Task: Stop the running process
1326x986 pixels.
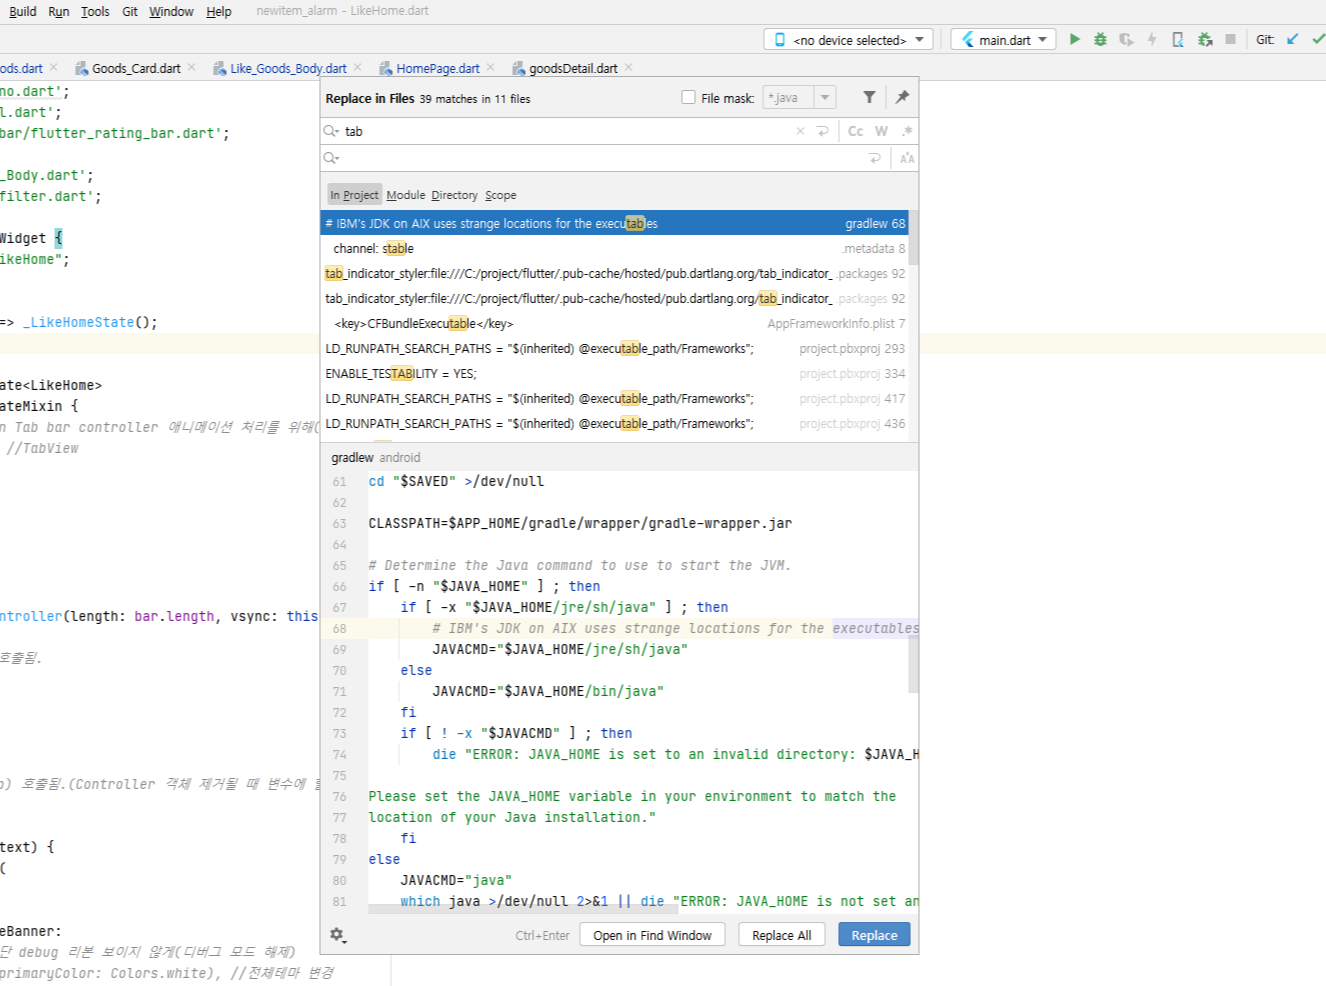Action: coord(1231,39)
